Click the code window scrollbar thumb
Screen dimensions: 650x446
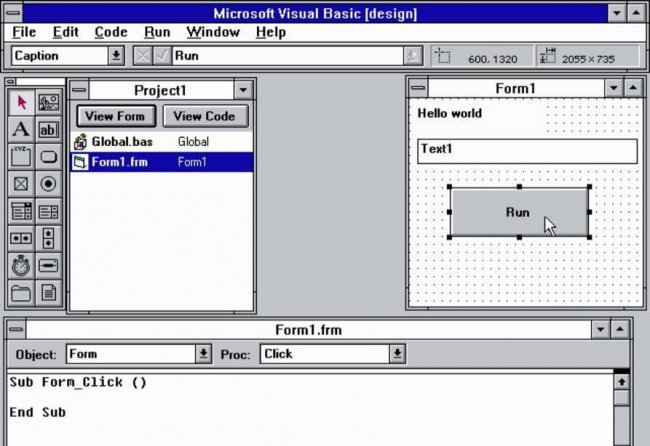[621, 398]
